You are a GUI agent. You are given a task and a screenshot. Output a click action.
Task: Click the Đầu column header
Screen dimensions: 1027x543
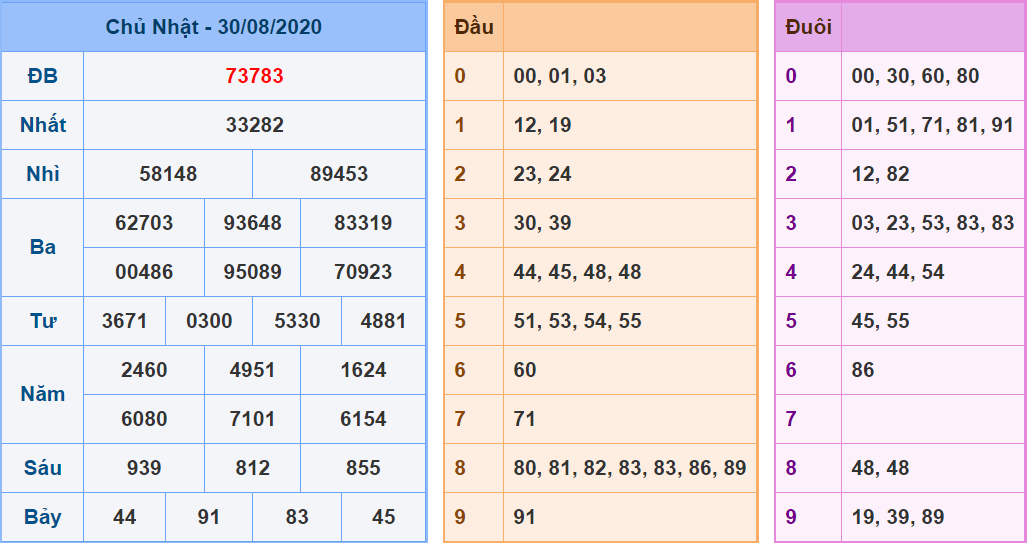(474, 27)
